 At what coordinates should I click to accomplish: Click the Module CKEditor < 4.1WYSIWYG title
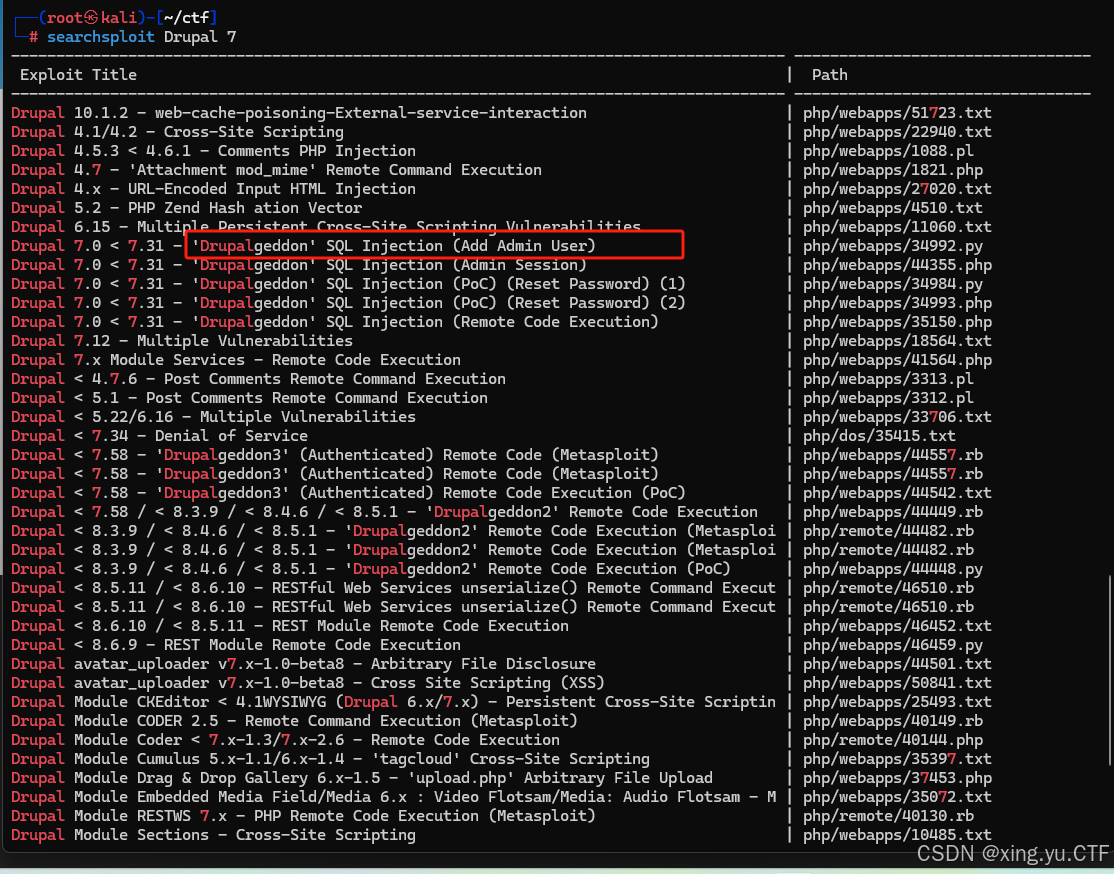point(393,702)
